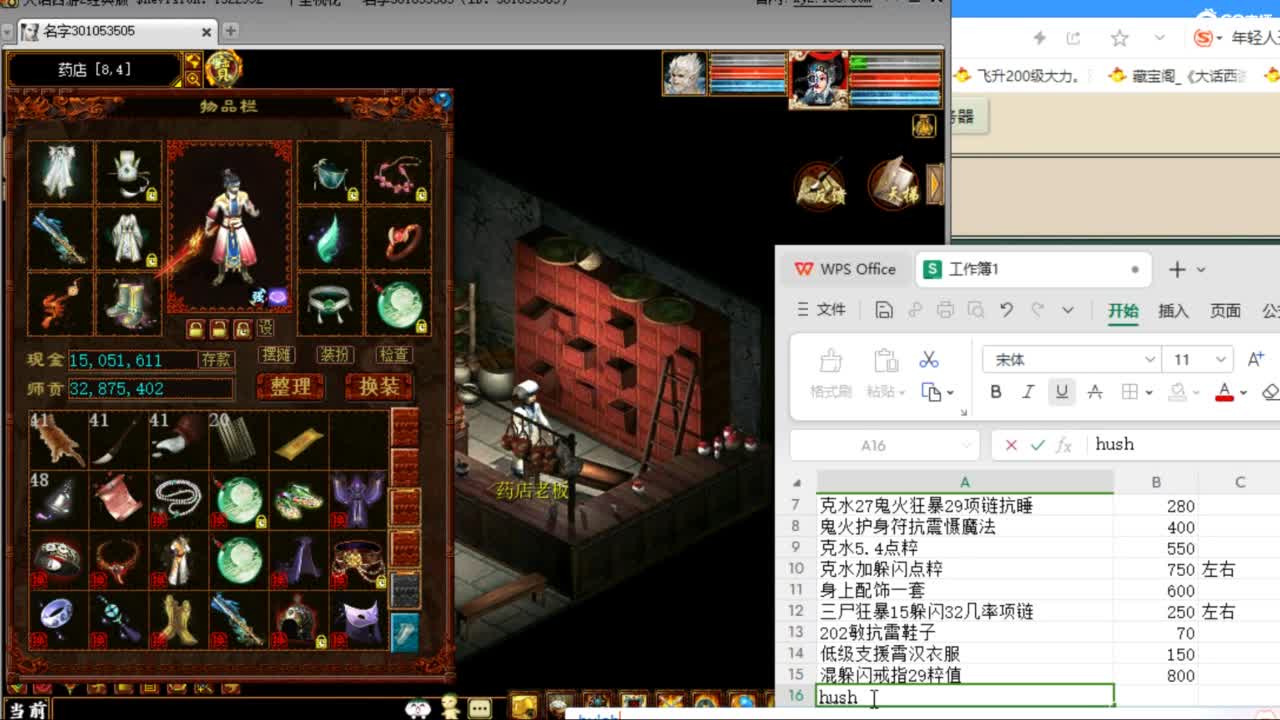Click the Copy icon in WPS ribbon
This screenshot has width=1280, height=720.
tap(931, 392)
